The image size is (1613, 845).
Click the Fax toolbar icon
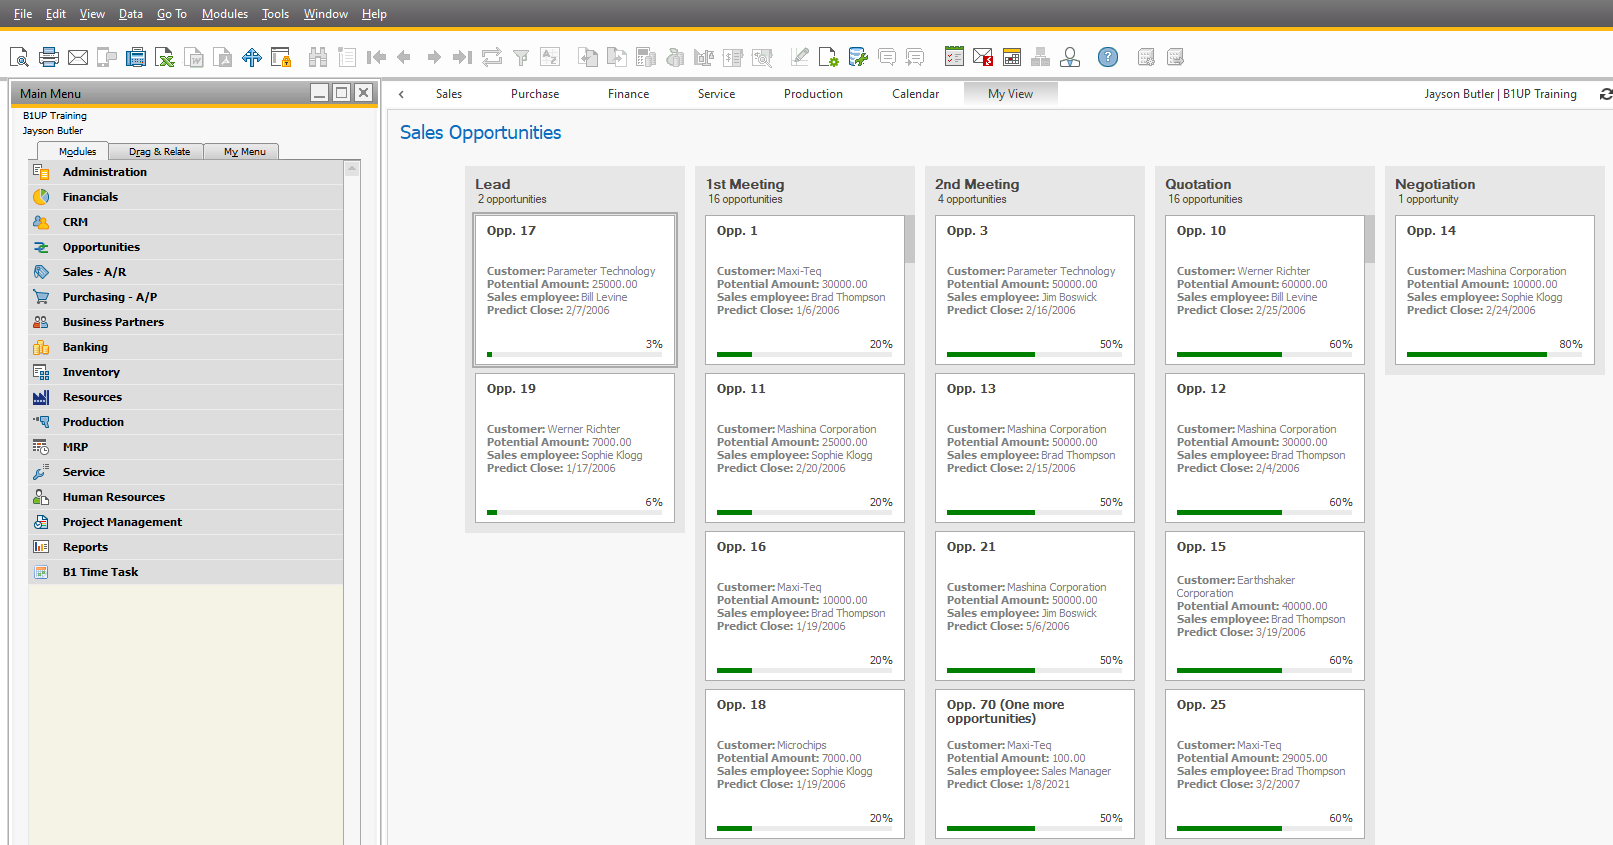(x=135, y=57)
